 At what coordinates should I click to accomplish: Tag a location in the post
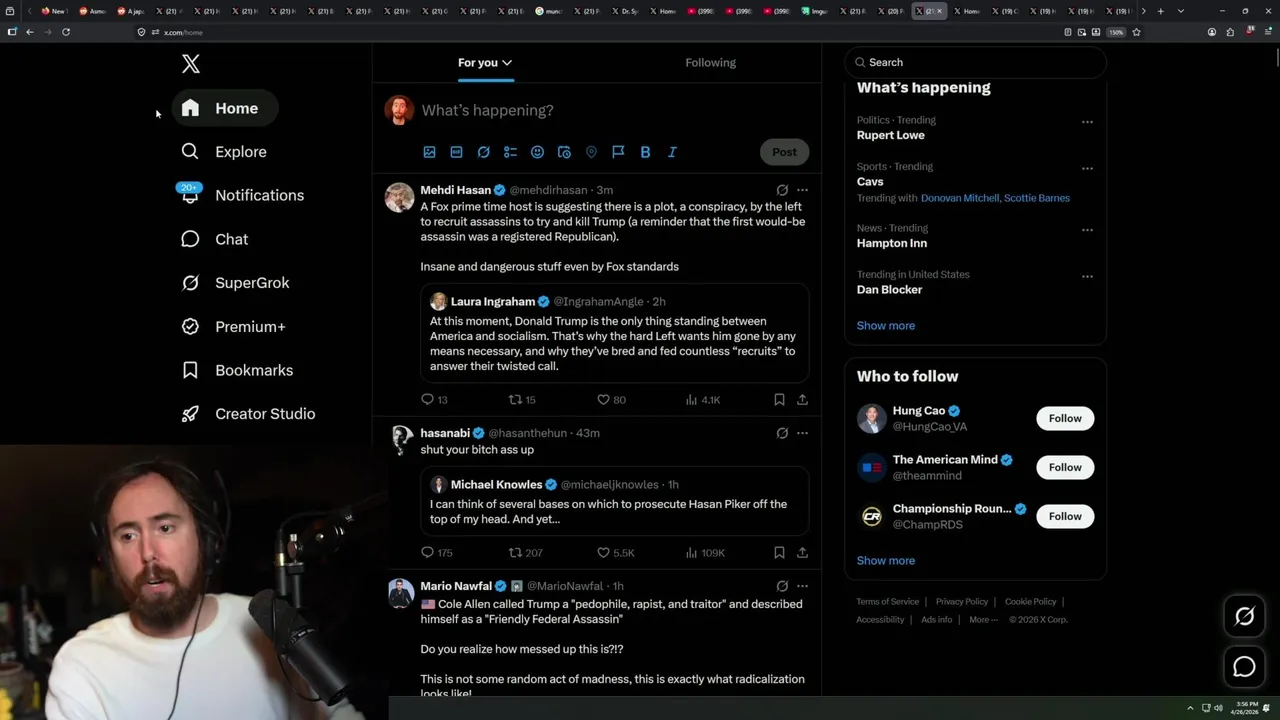591,152
